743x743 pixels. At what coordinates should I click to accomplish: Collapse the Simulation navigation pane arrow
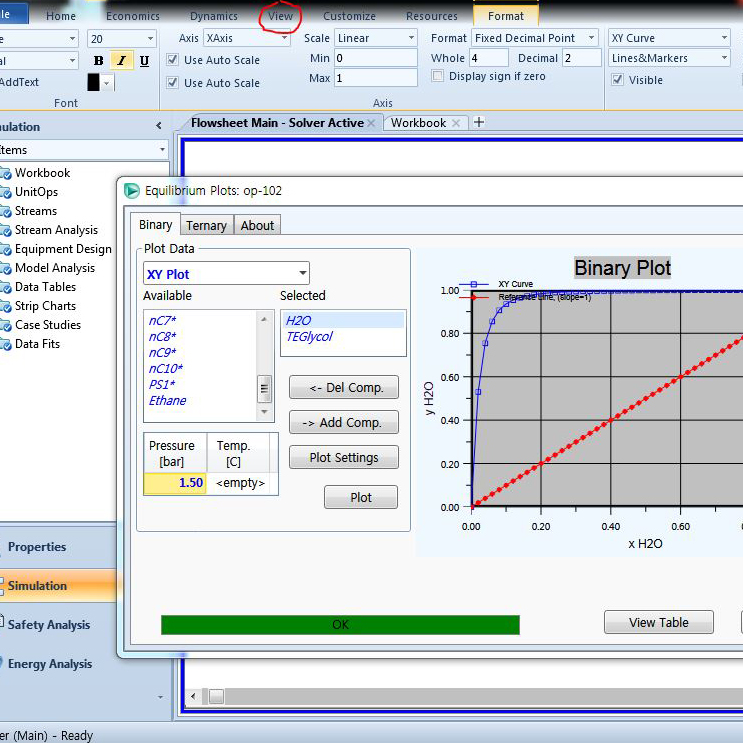[158, 126]
